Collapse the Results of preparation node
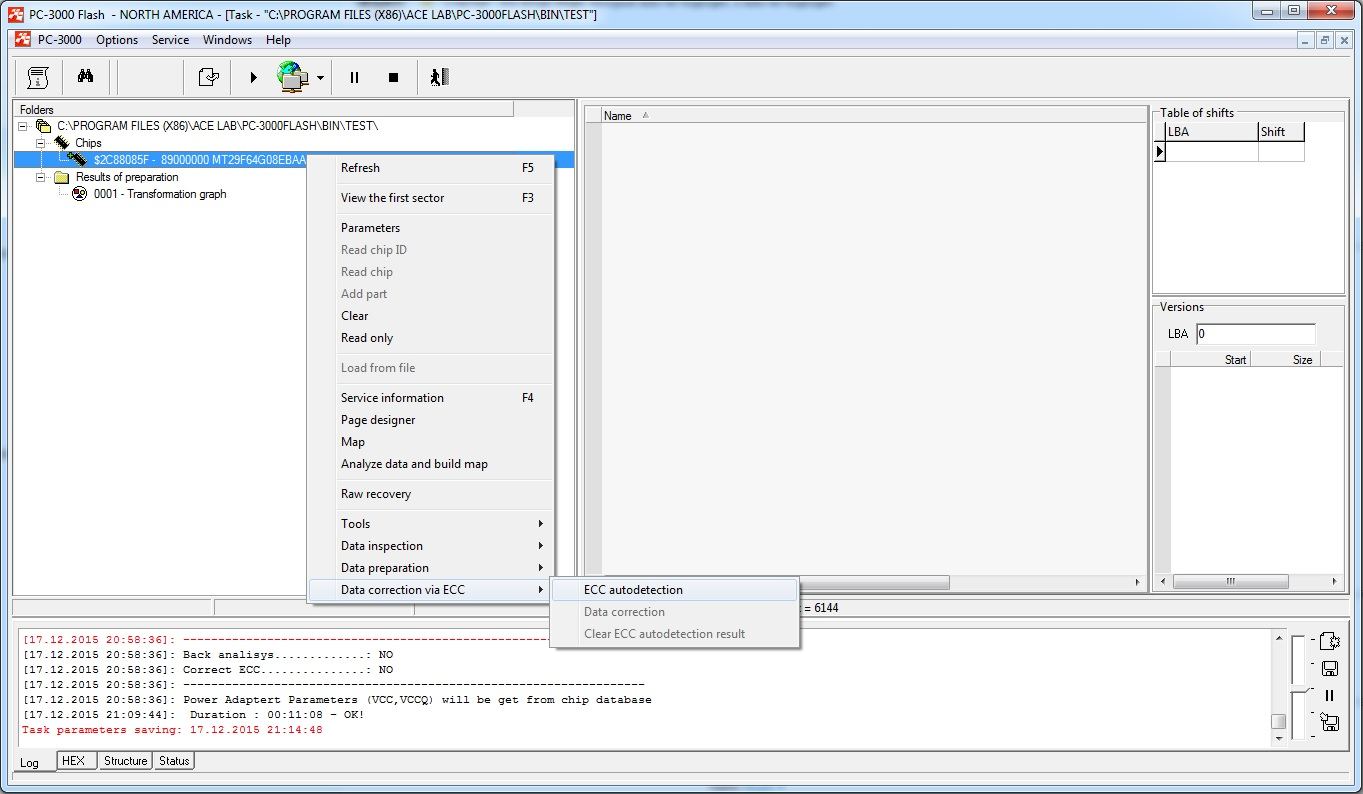 (42, 177)
